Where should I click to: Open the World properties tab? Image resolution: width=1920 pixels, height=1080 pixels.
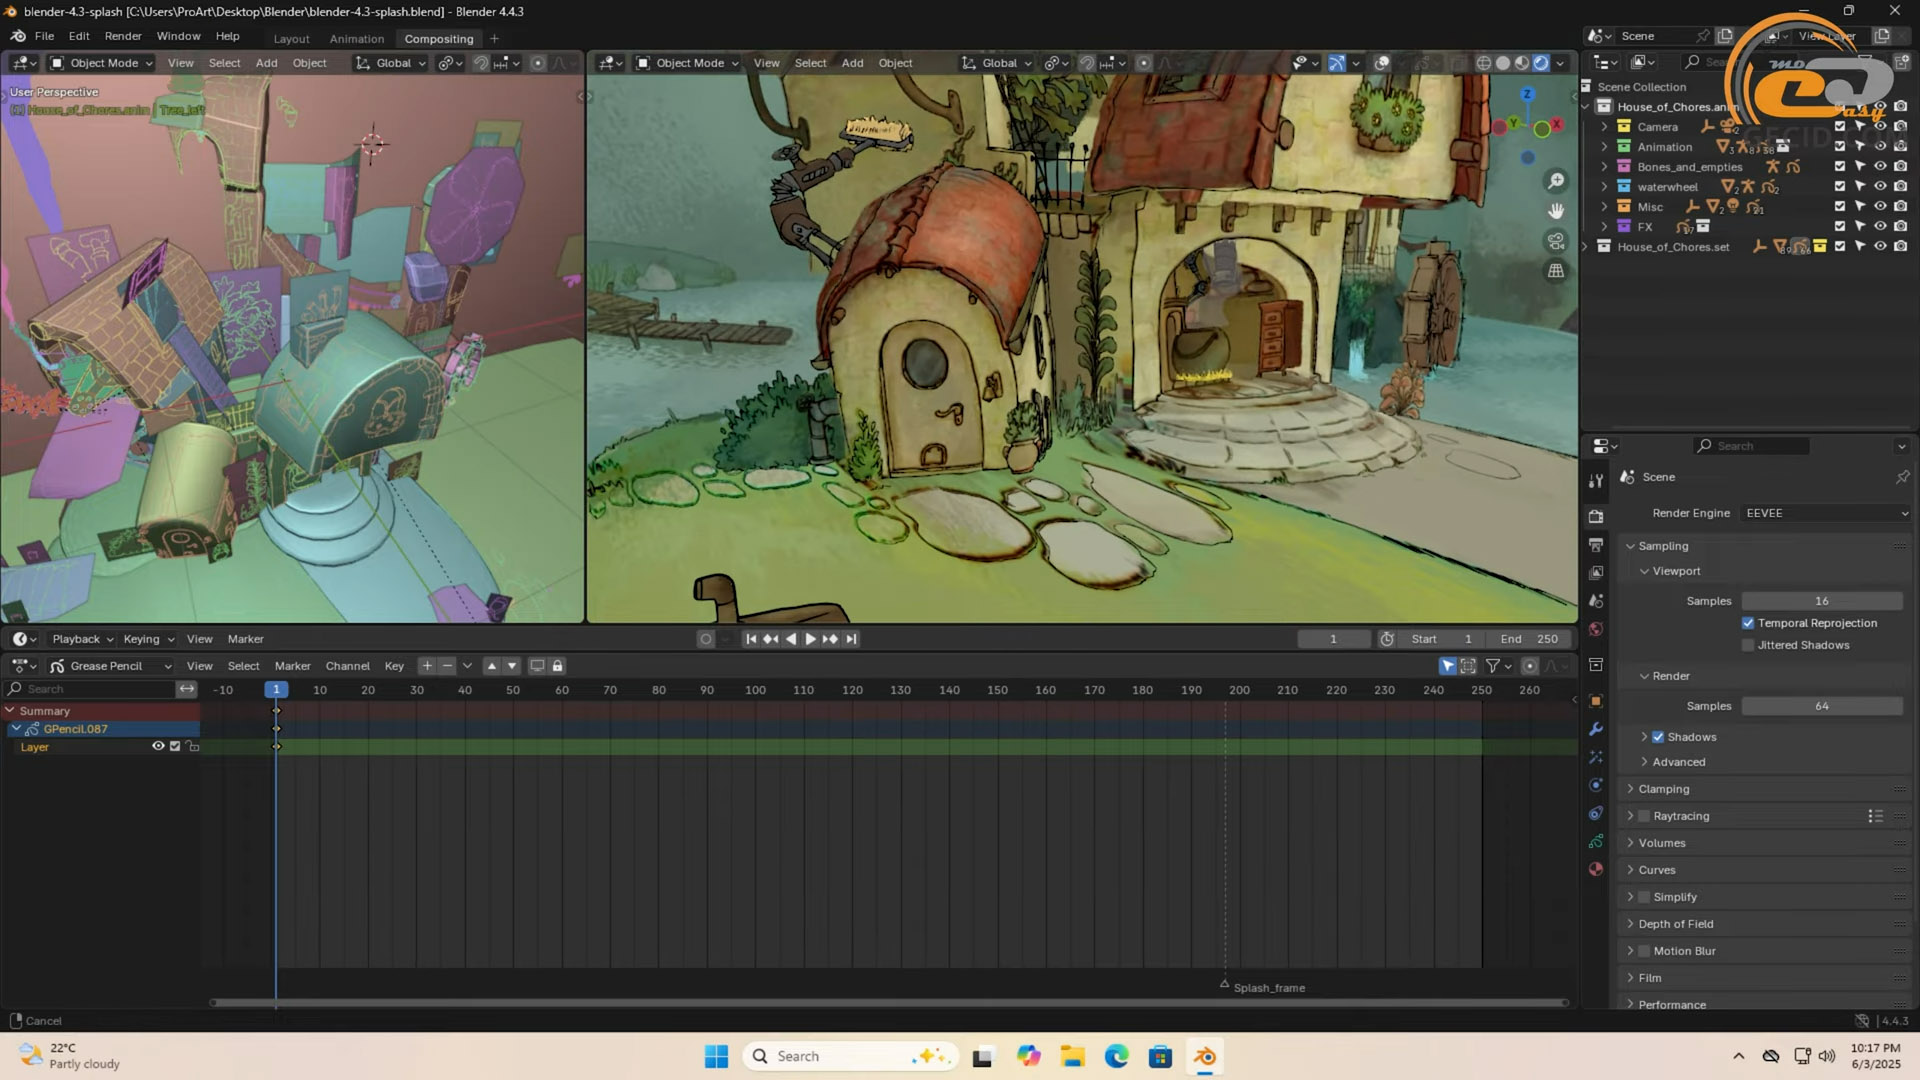pyautogui.click(x=1596, y=629)
